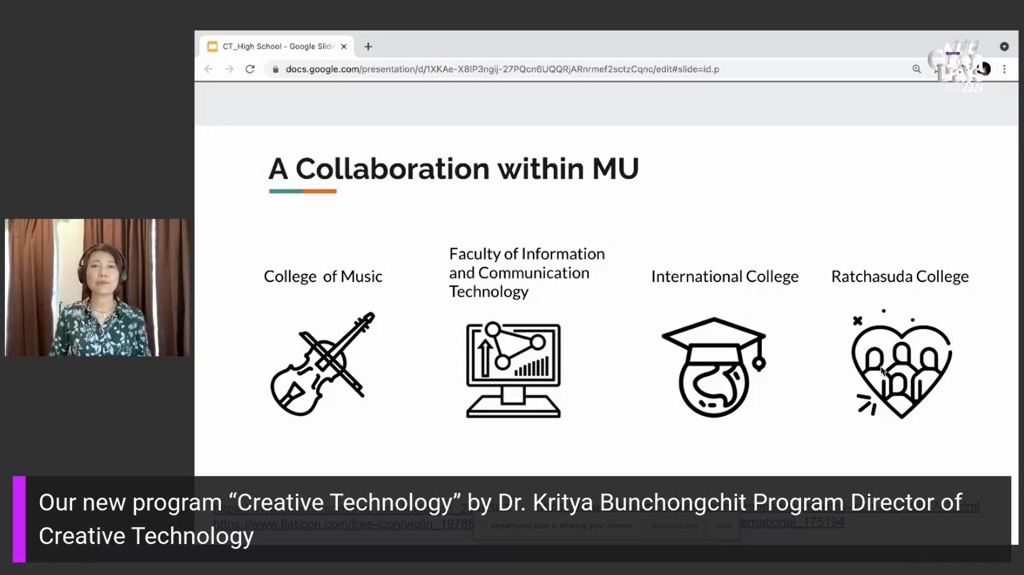Open Chrome's three-dot menu
The height and width of the screenshot is (575, 1024).
pyautogui.click(x=1004, y=69)
